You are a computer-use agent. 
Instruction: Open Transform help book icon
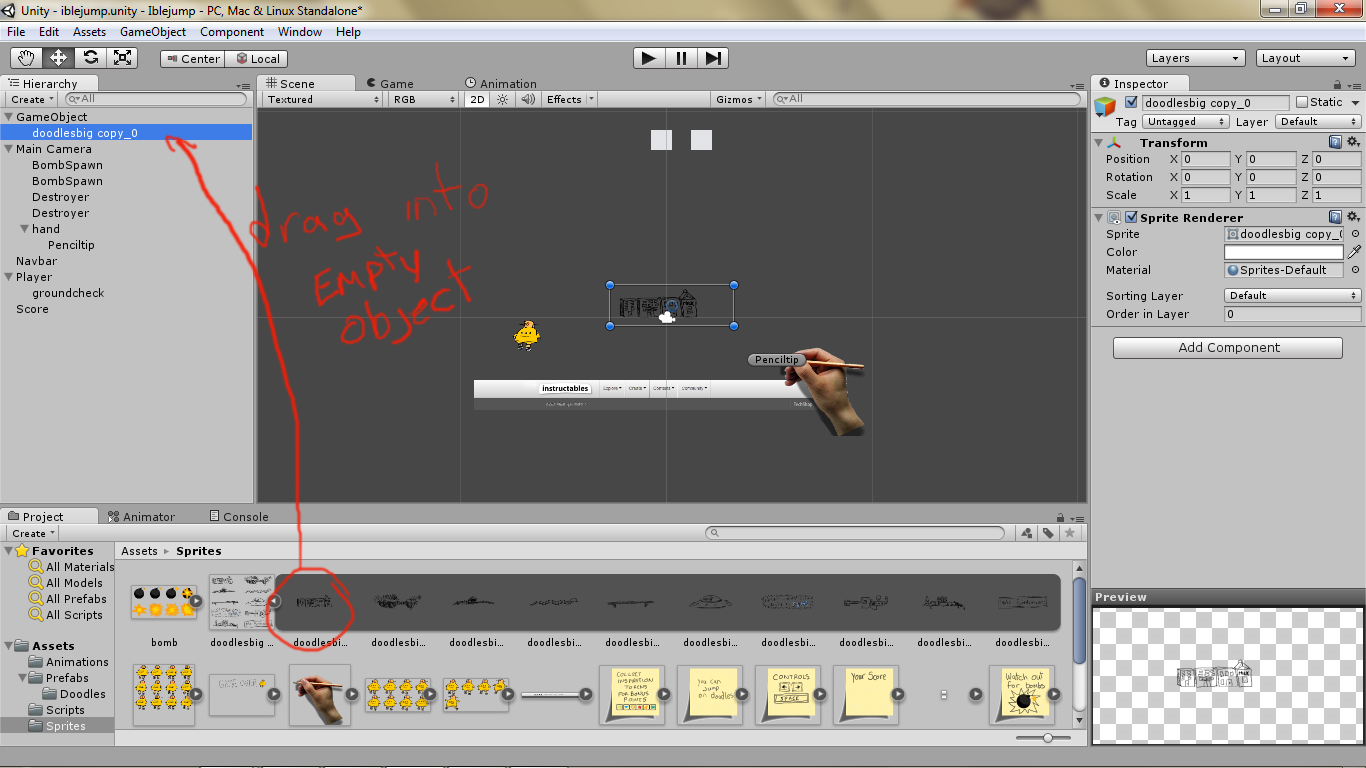pos(1336,142)
